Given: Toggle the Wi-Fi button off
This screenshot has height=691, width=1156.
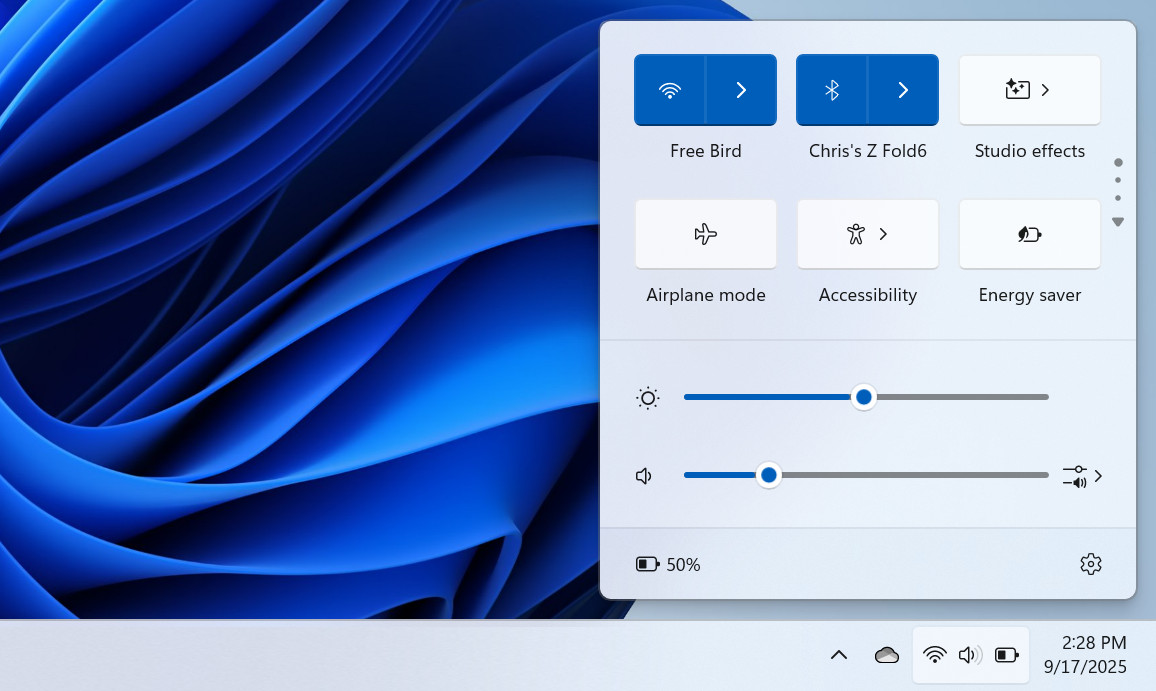Looking at the screenshot, I should point(670,90).
